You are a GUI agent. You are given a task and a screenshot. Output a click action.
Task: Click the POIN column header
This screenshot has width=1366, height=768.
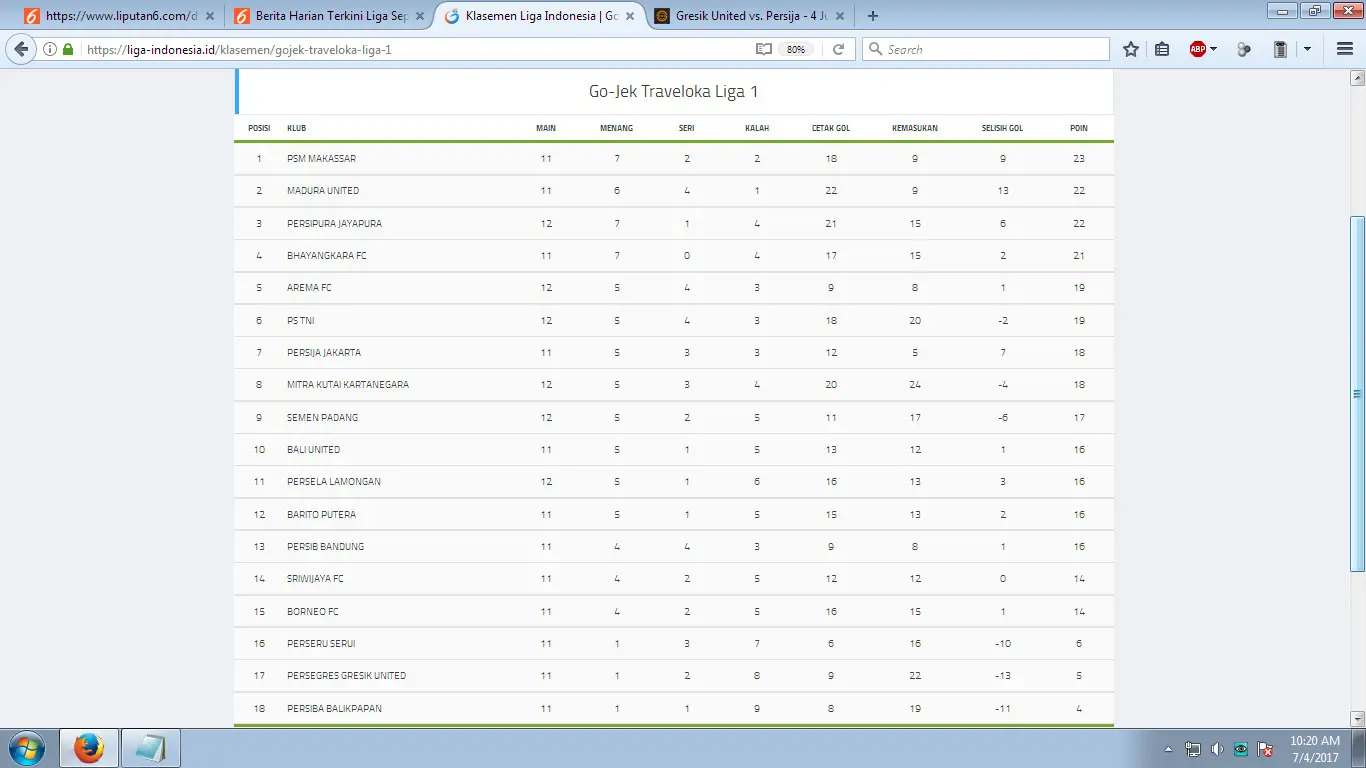coord(1079,128)
